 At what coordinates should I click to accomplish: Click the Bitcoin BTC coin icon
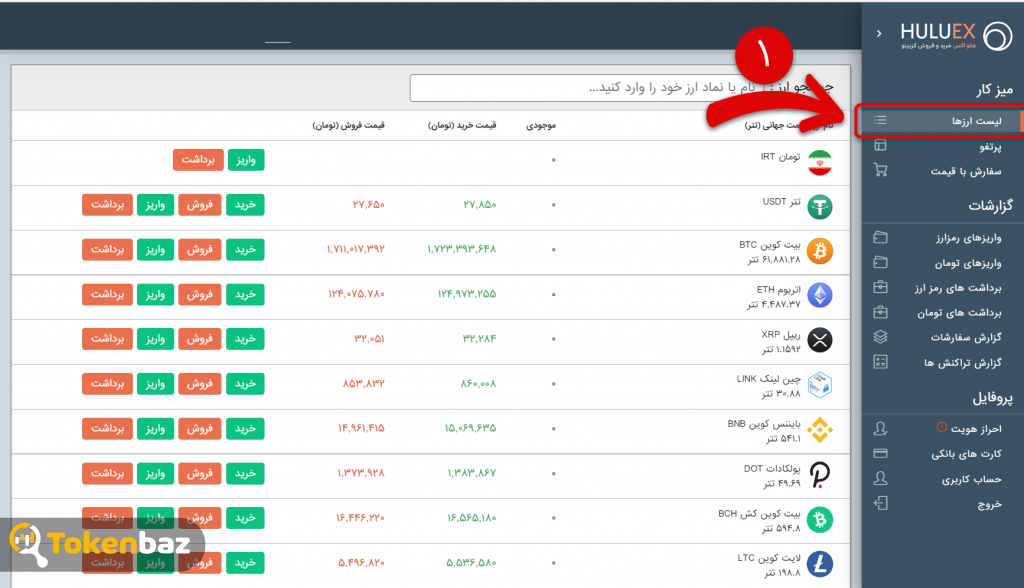coord(820,251)
